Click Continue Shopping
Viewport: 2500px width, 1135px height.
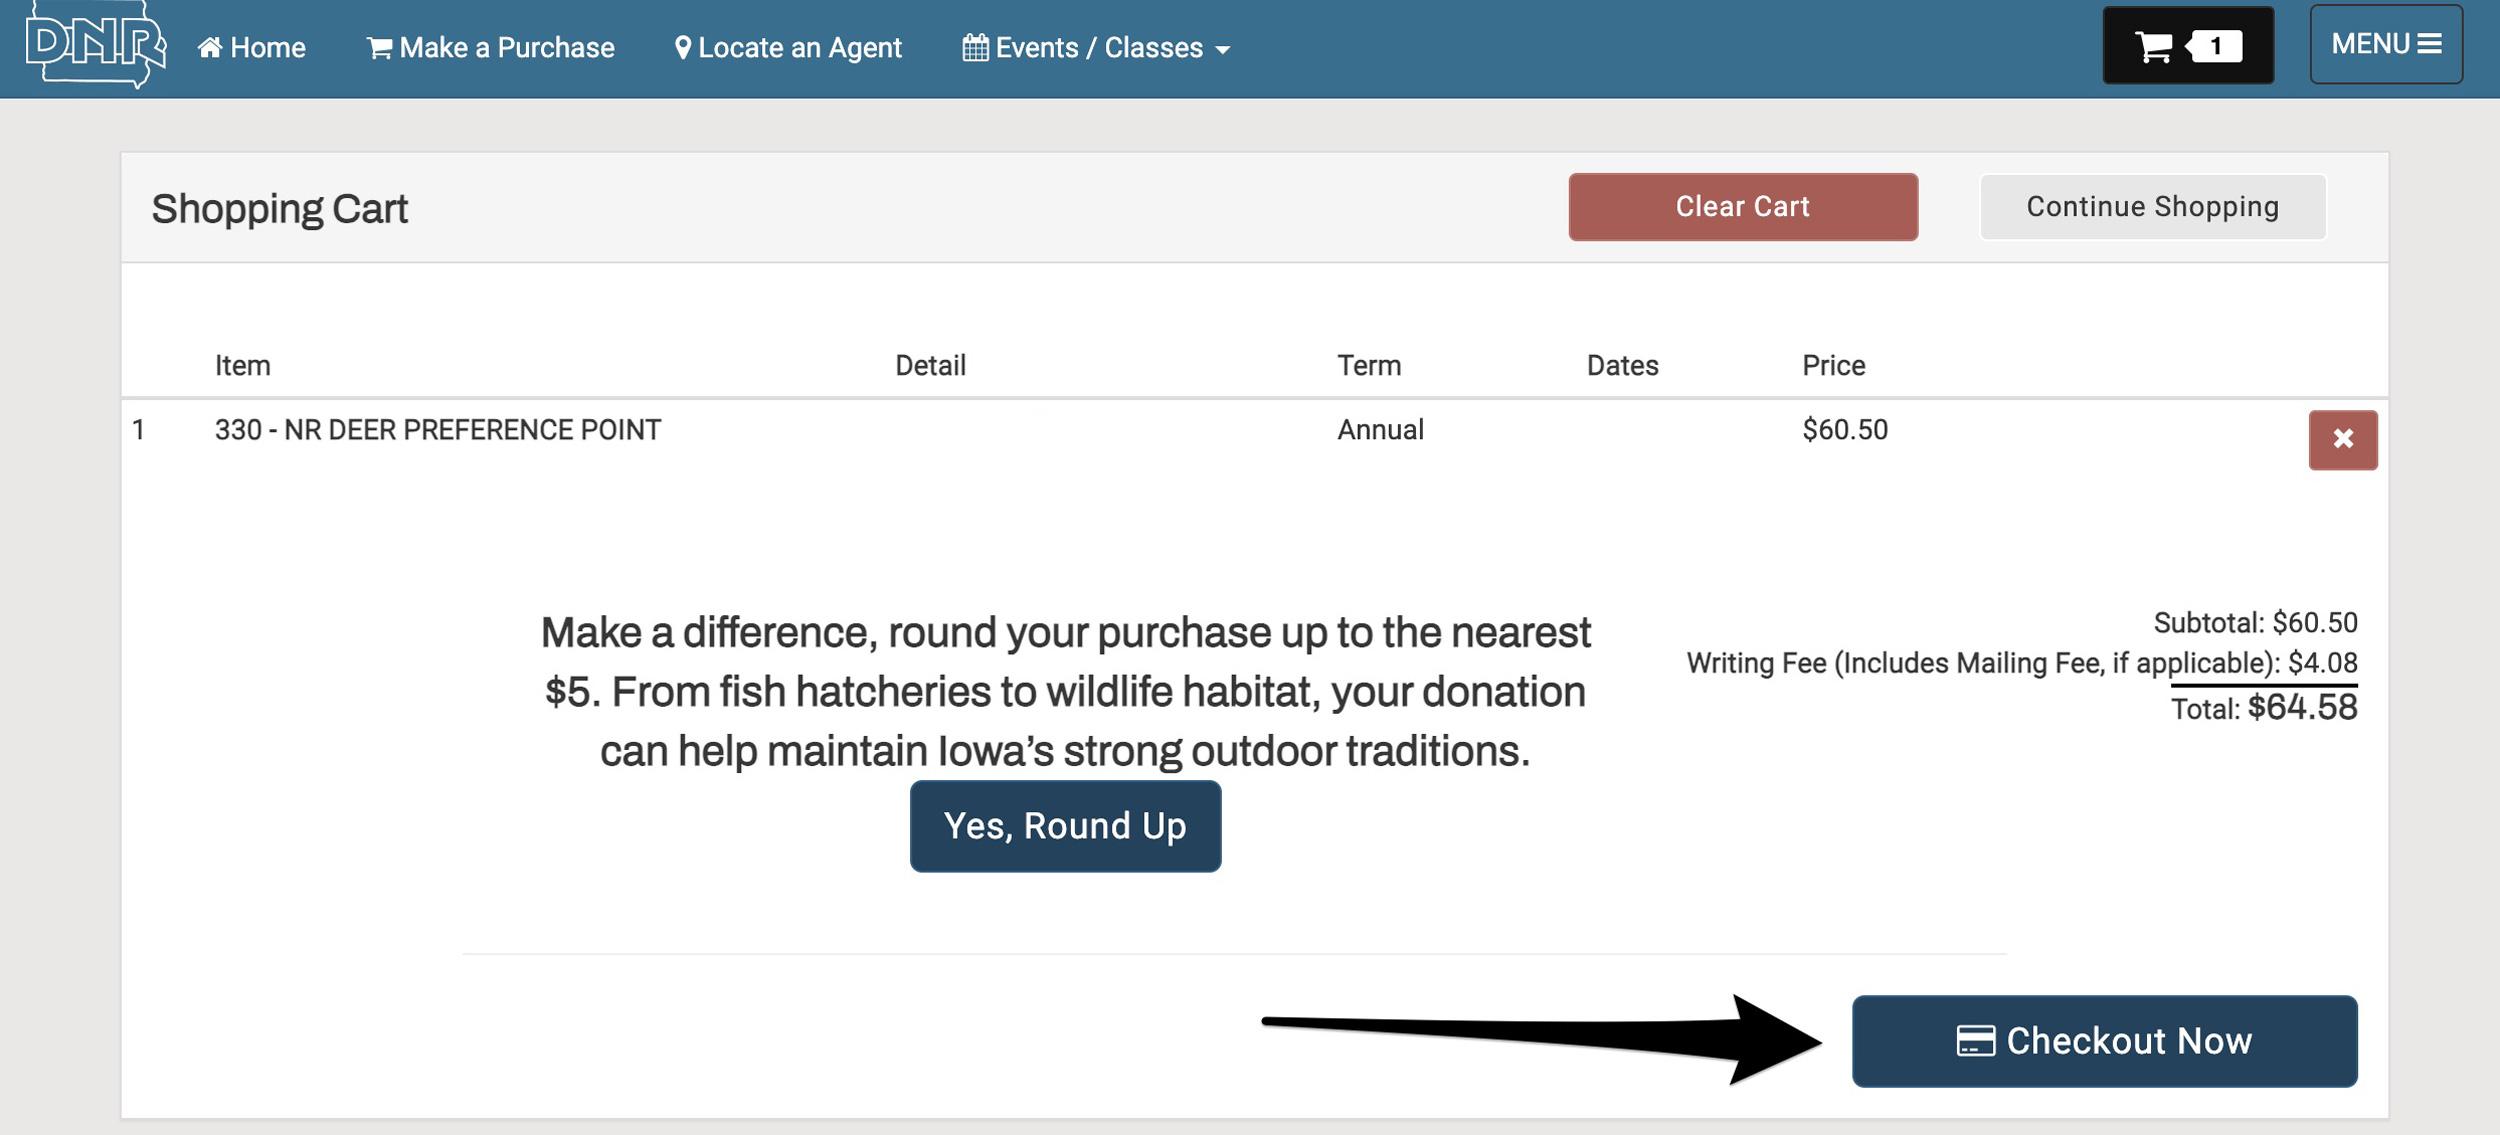click(2152, 206)
